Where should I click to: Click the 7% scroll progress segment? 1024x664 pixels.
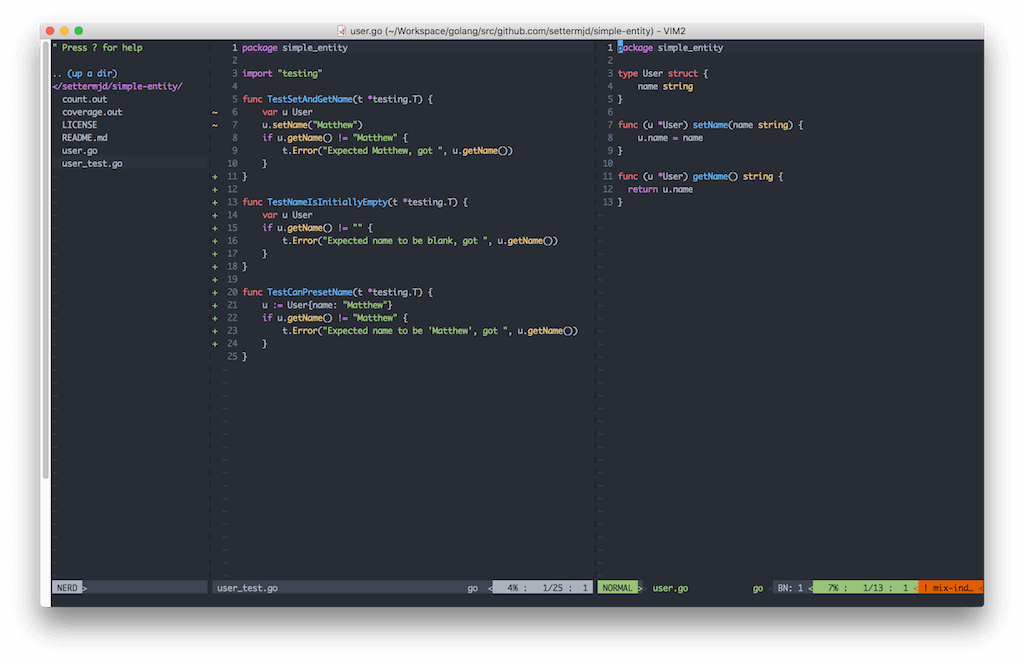(x=833, y=587)
